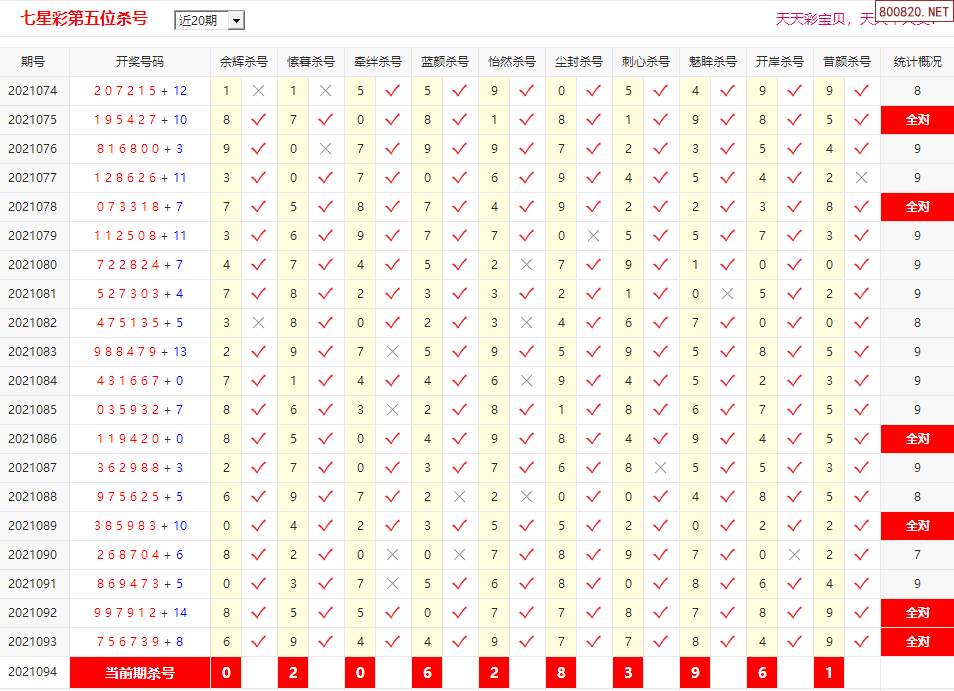Click the 蓝颜杀号 column header
Screen dimensions: 954x691
(x=445, y=61)
